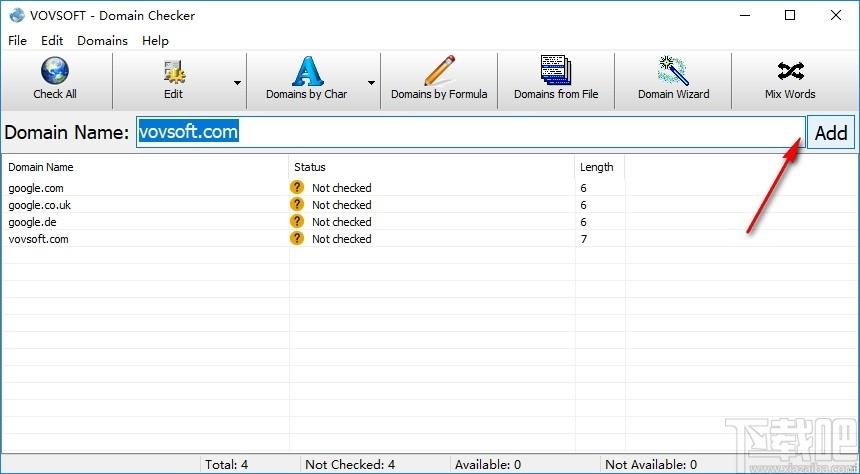Focus the Domain Name input field
The height and width of the screenshot is (474, 860).
click(x=471, y=132)
